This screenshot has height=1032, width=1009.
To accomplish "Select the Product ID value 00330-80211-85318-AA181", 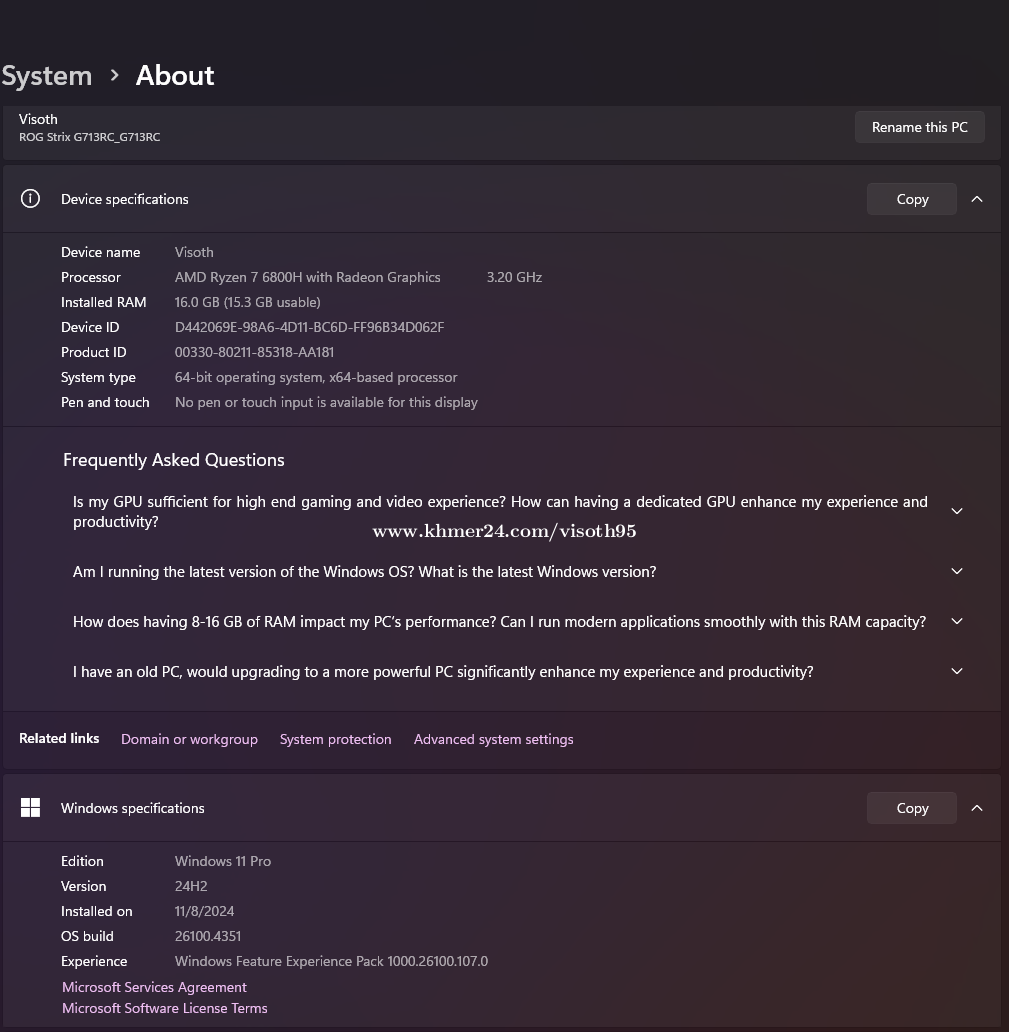I will tap(254, 352).
